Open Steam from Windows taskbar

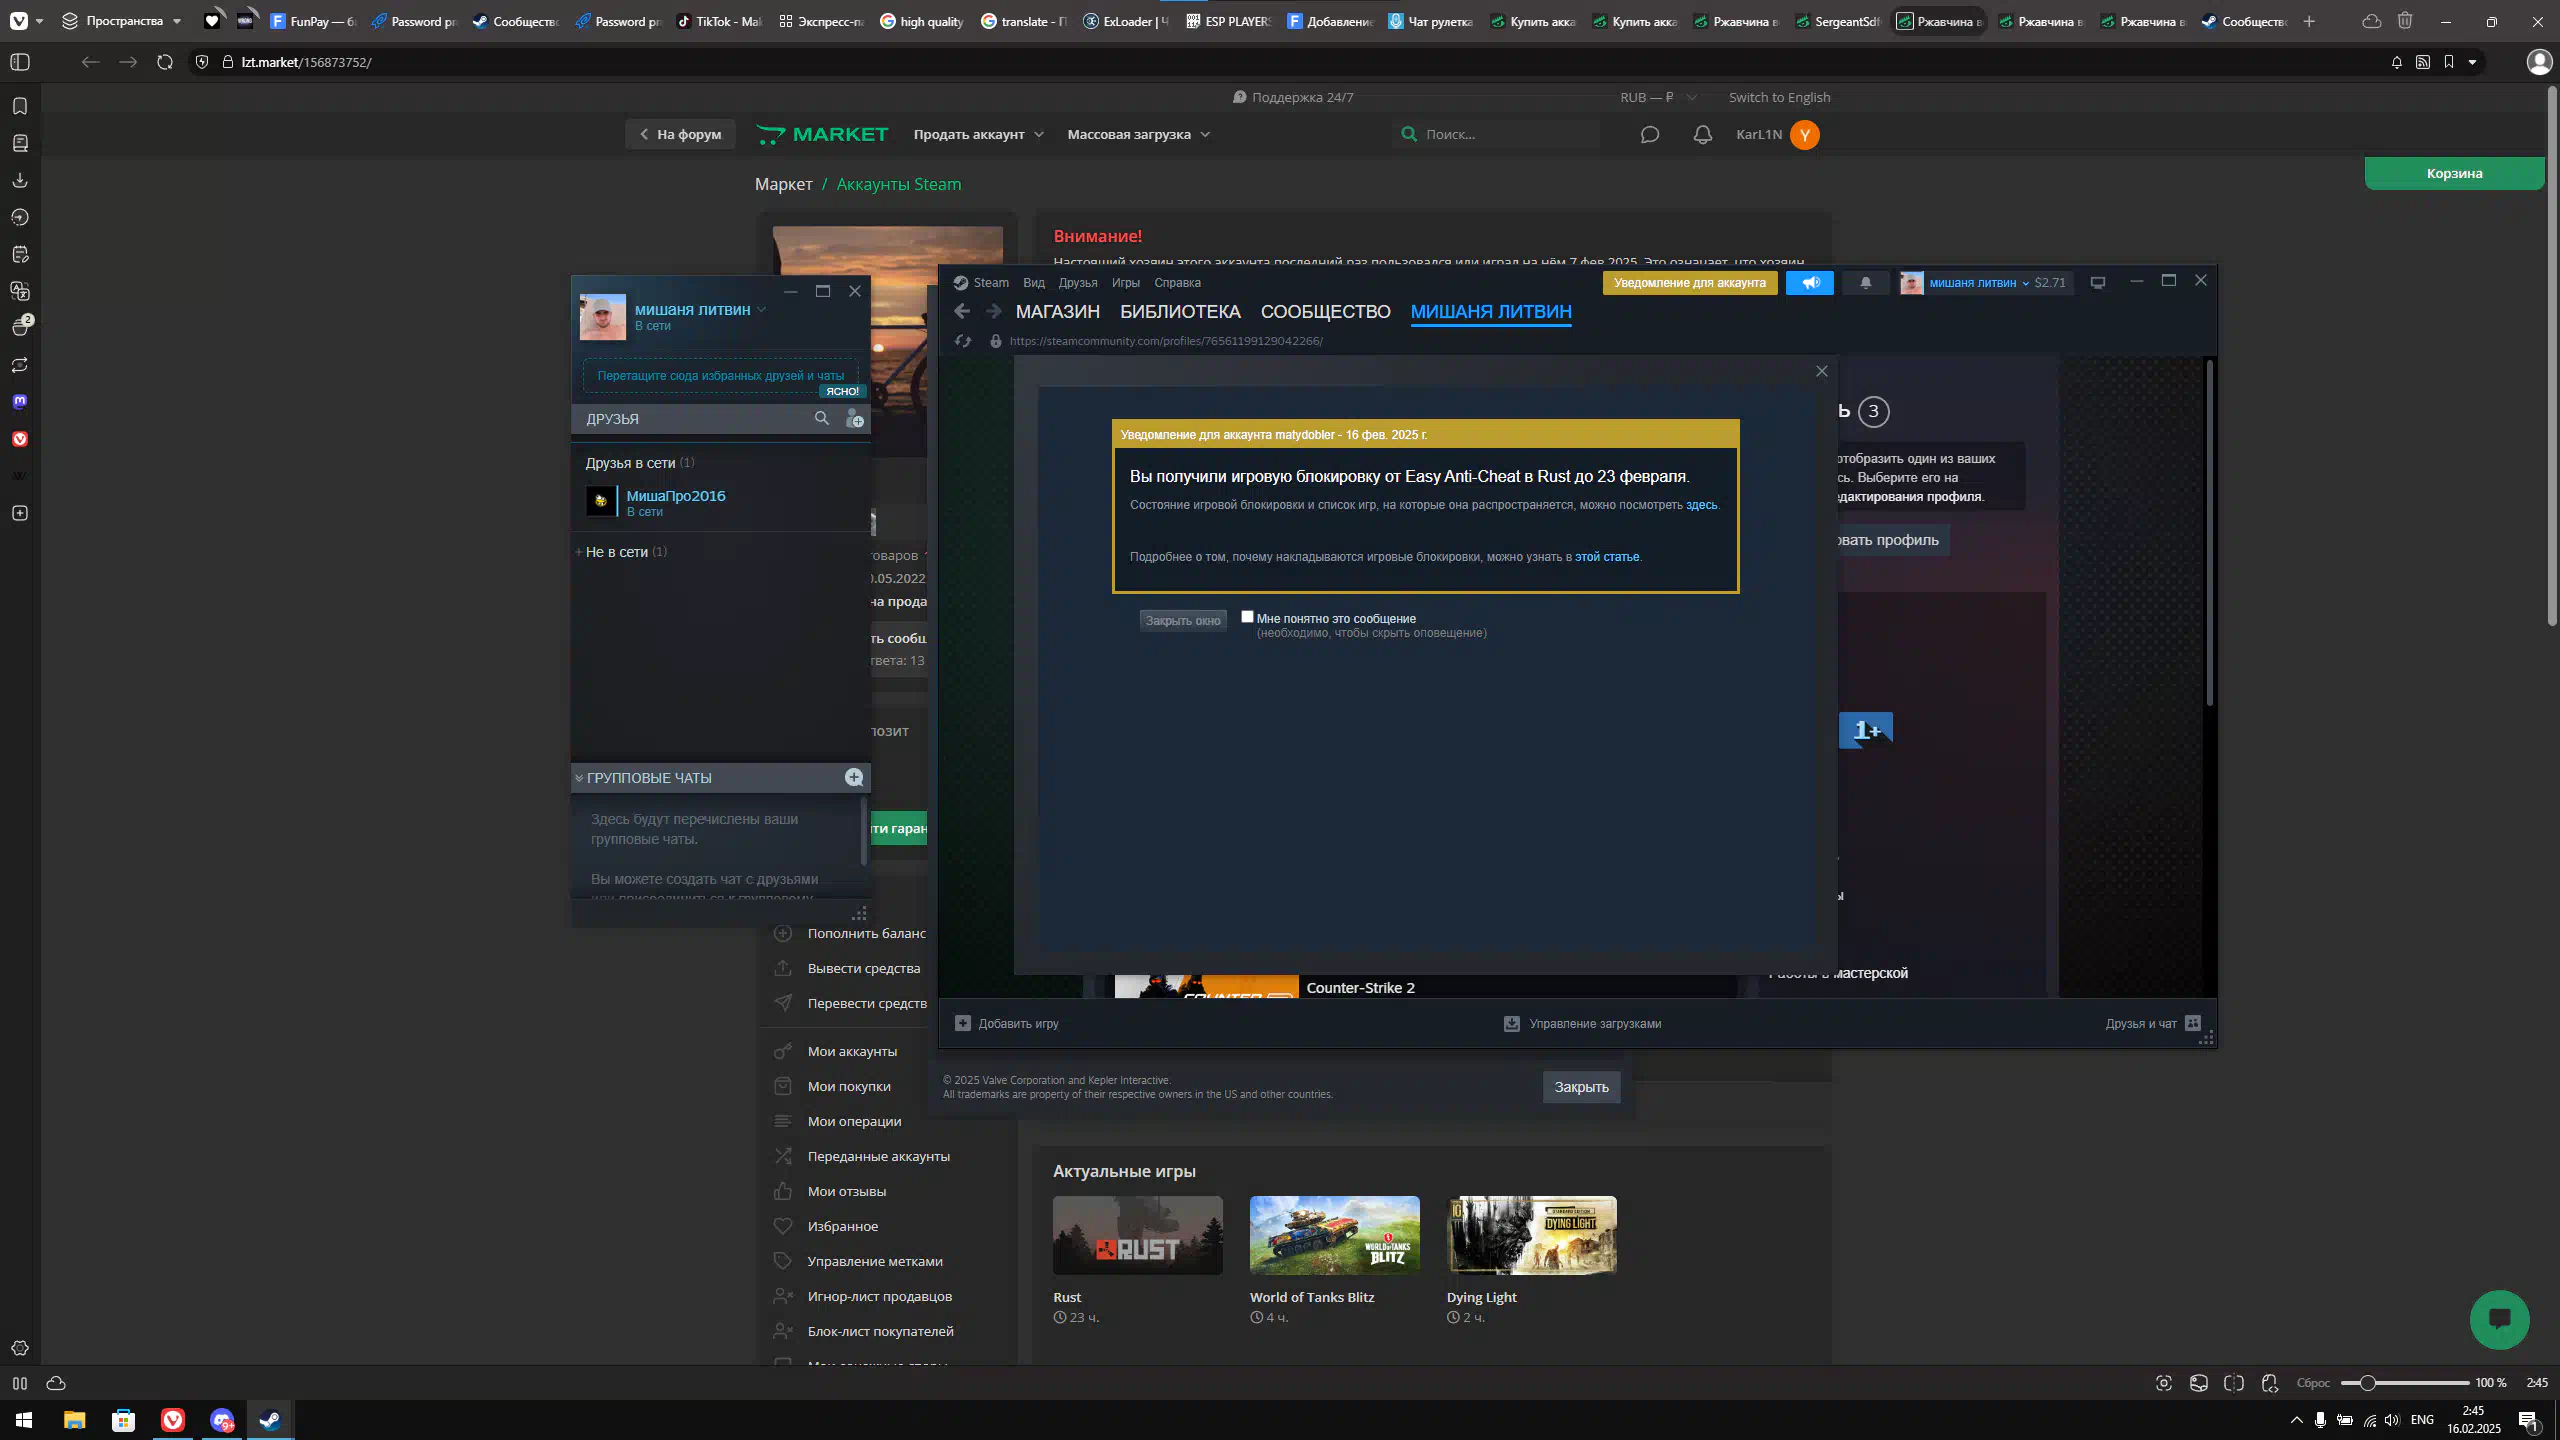[x=270, y=1420]
